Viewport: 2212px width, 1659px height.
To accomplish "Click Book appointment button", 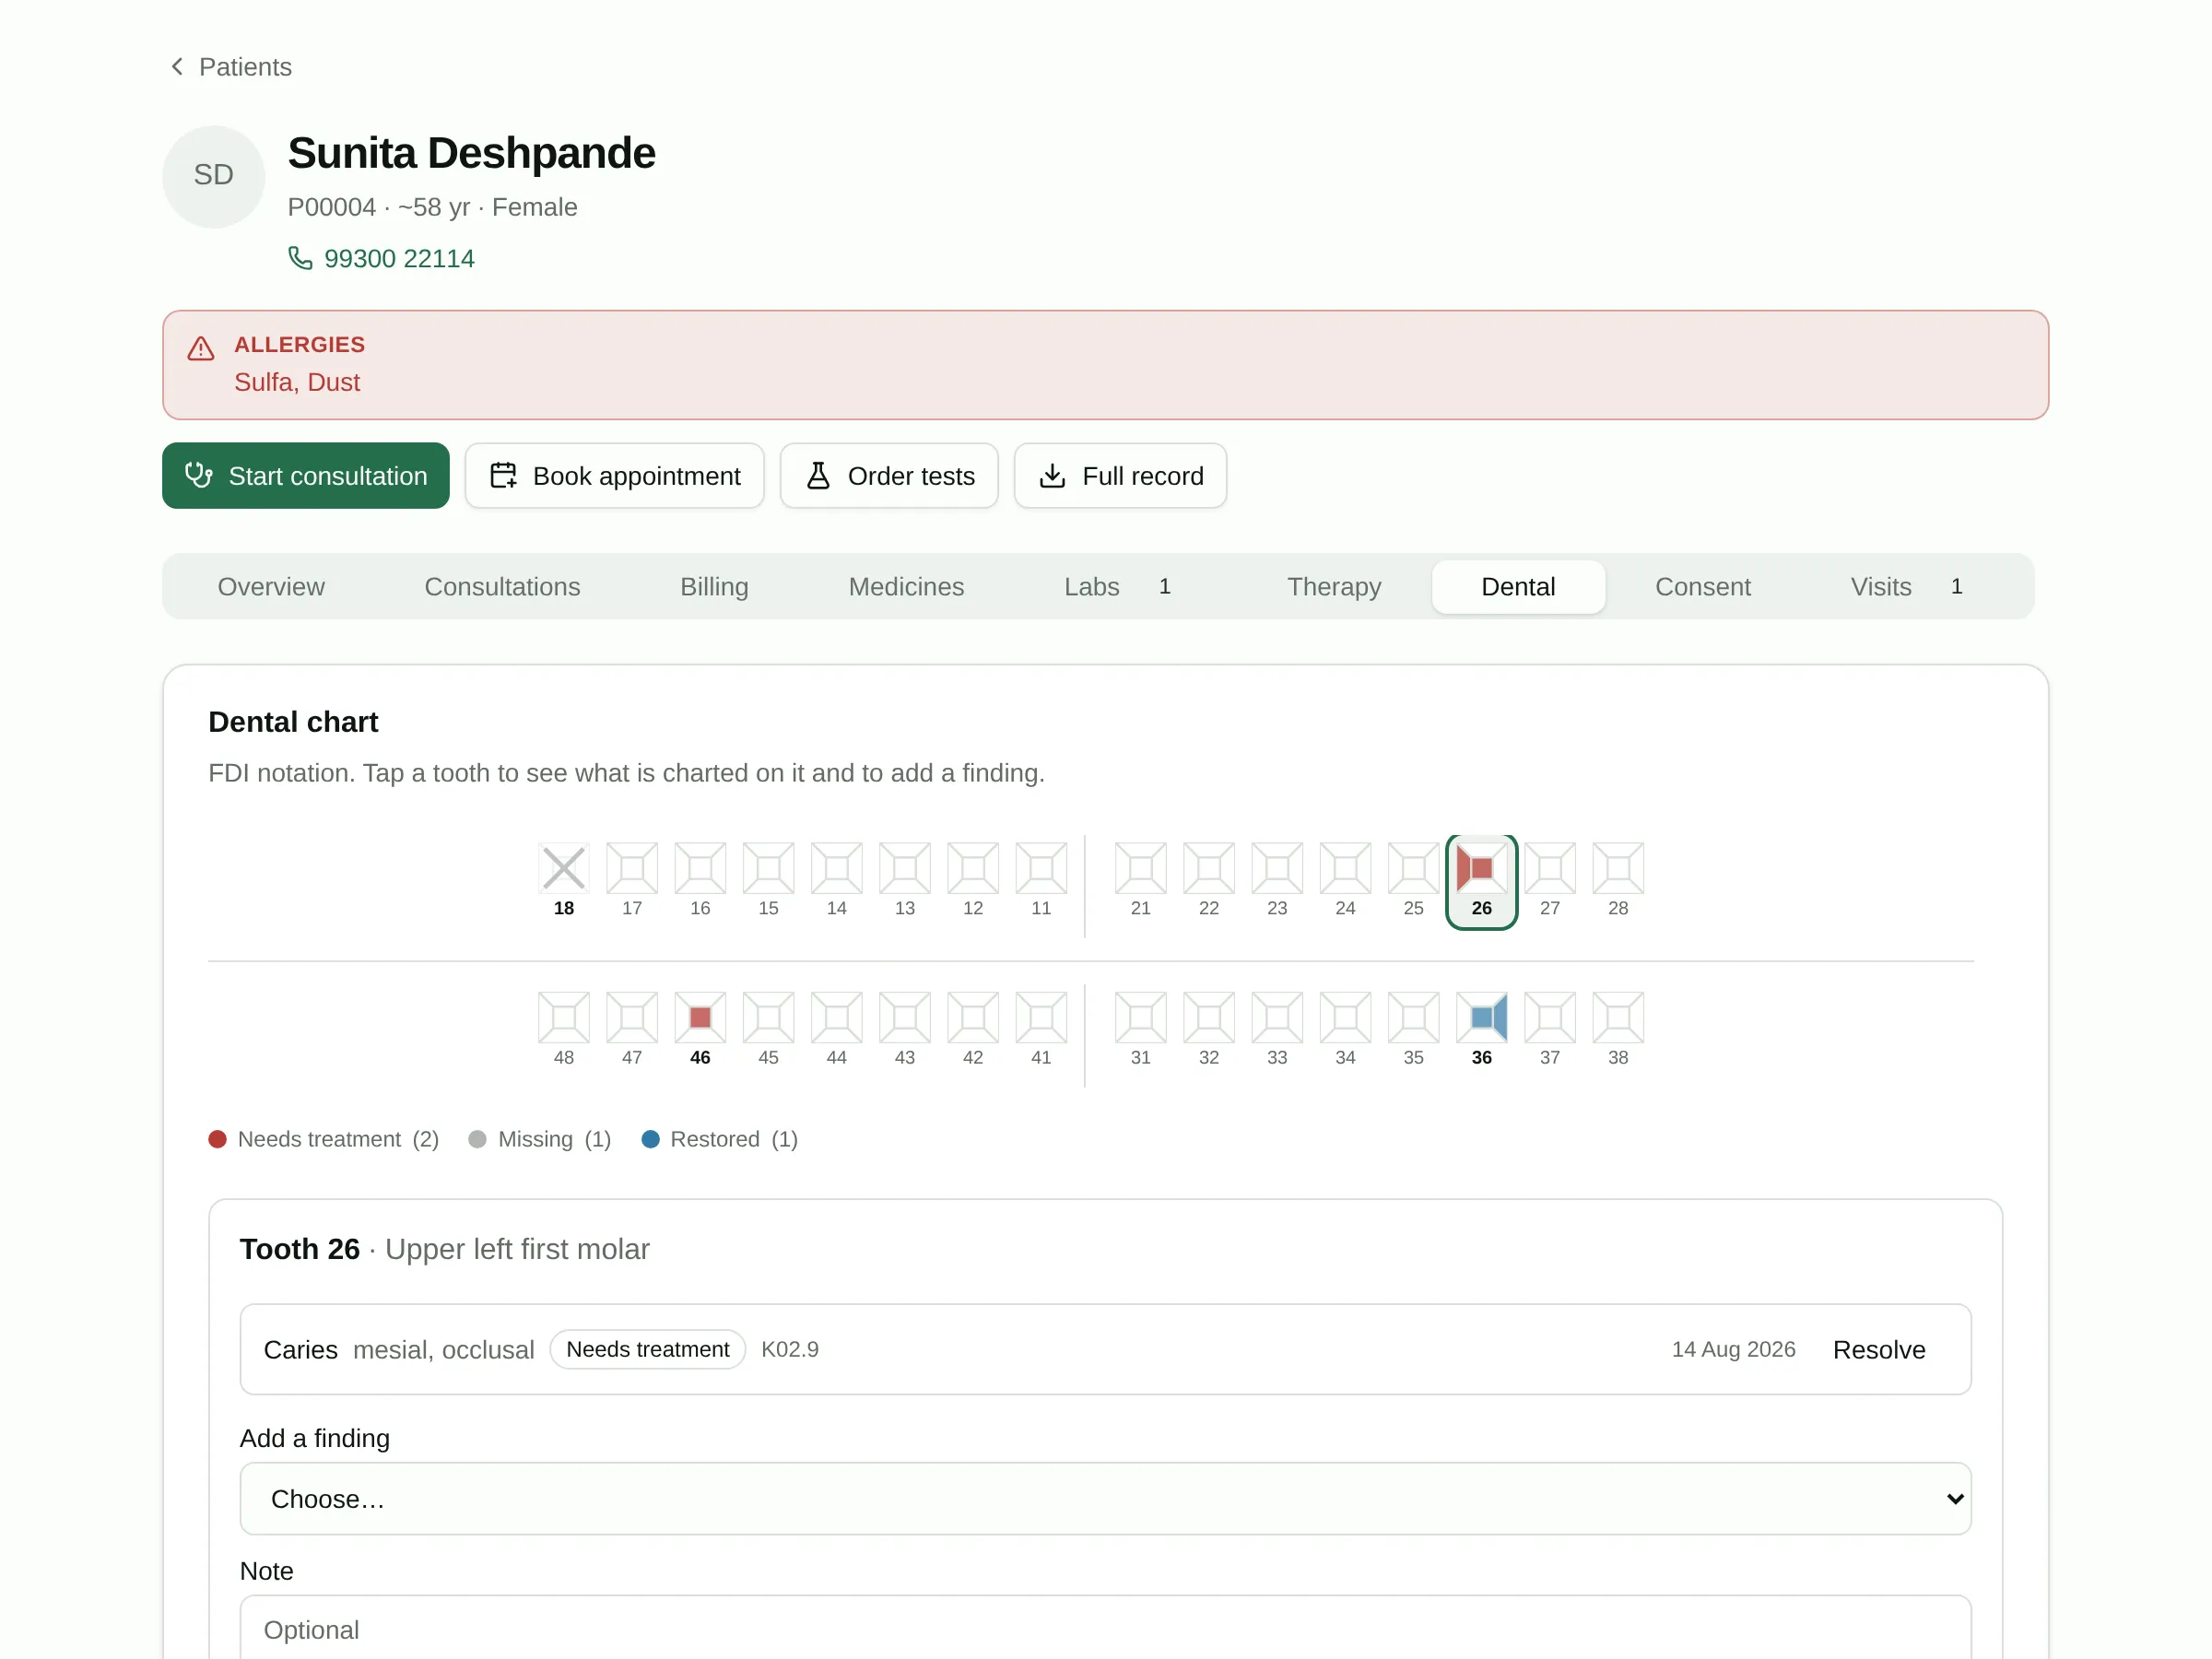I will (614, 476).
